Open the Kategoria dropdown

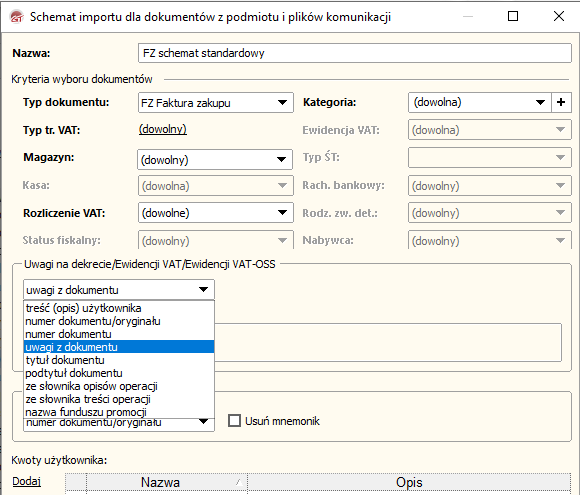coord(480,102)
